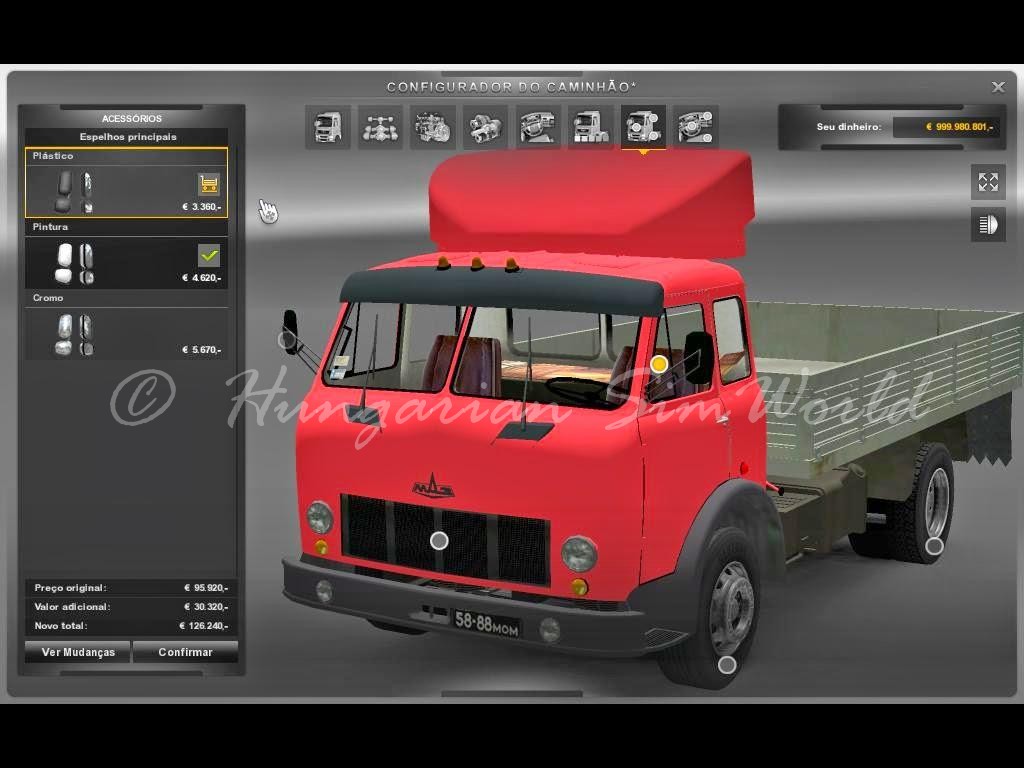This screenshot has height=768, width=1024.
Task: Select the truck paint job icon
Action: (590, 127)
